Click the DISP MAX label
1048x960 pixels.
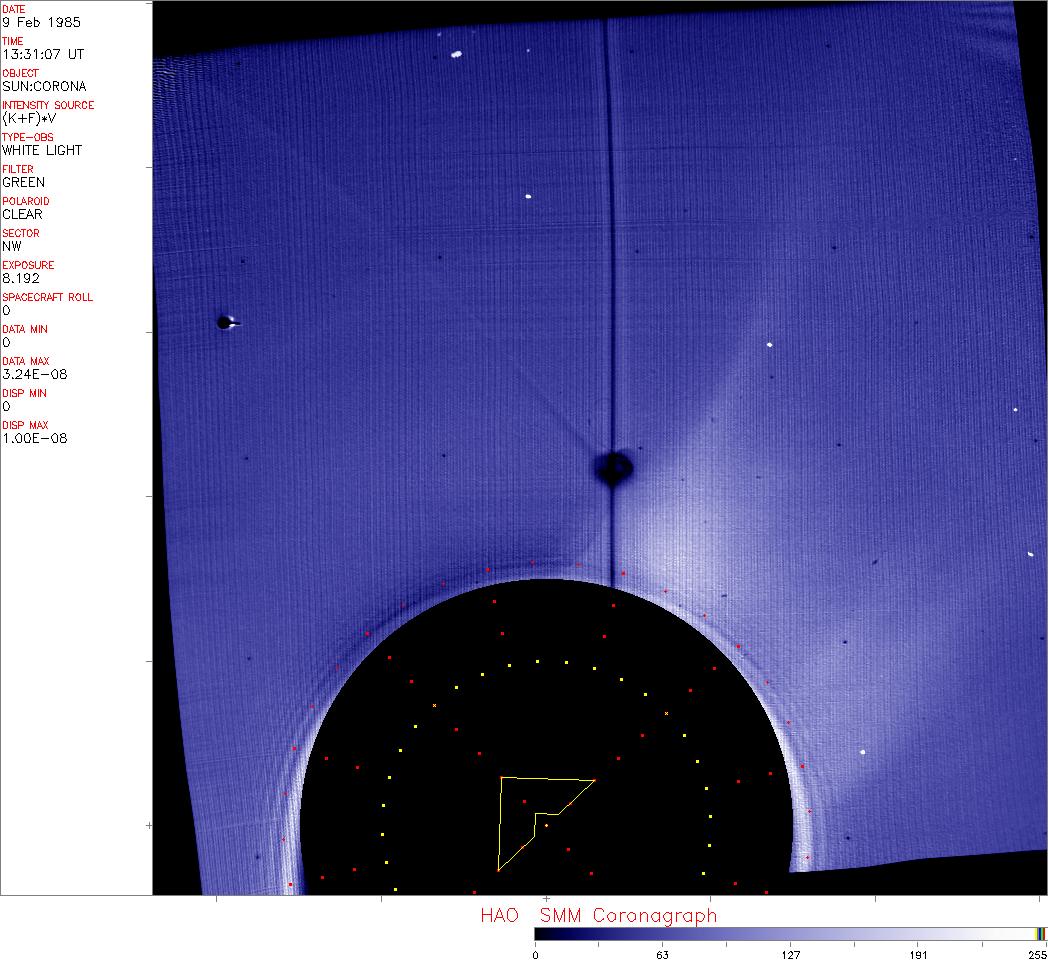(x=25, y=427)
